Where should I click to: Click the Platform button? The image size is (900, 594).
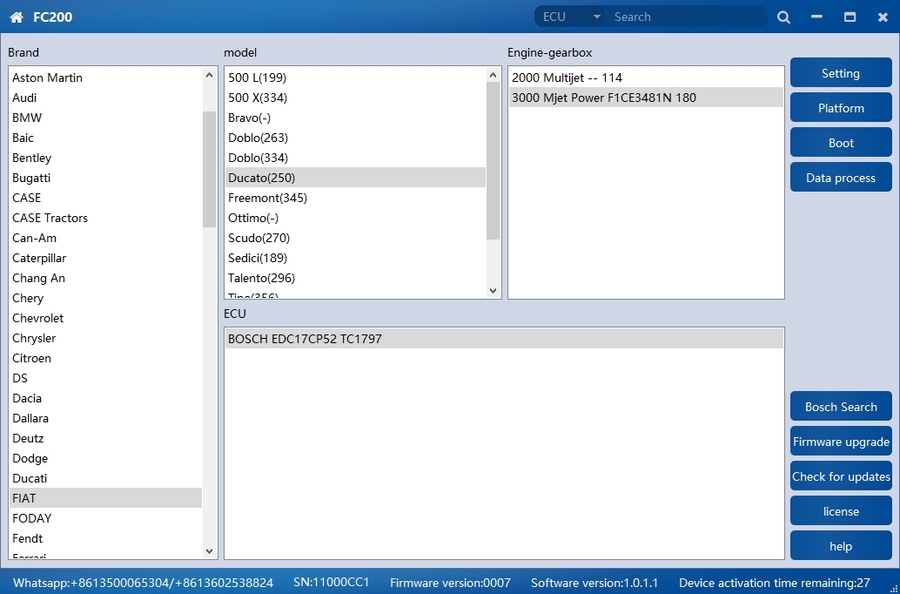[840, 108]
